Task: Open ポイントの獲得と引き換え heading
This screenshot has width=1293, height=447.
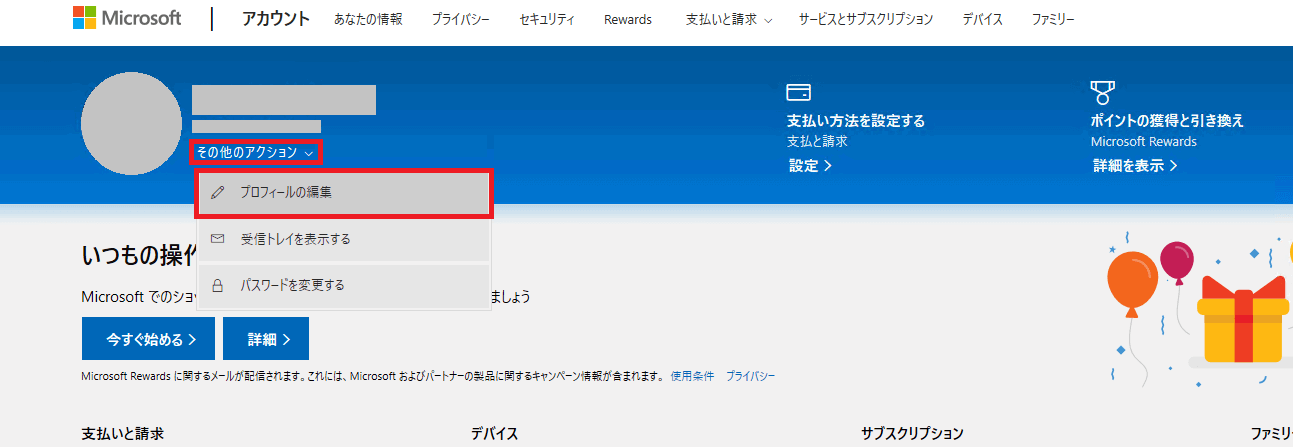Action: 1167,121
